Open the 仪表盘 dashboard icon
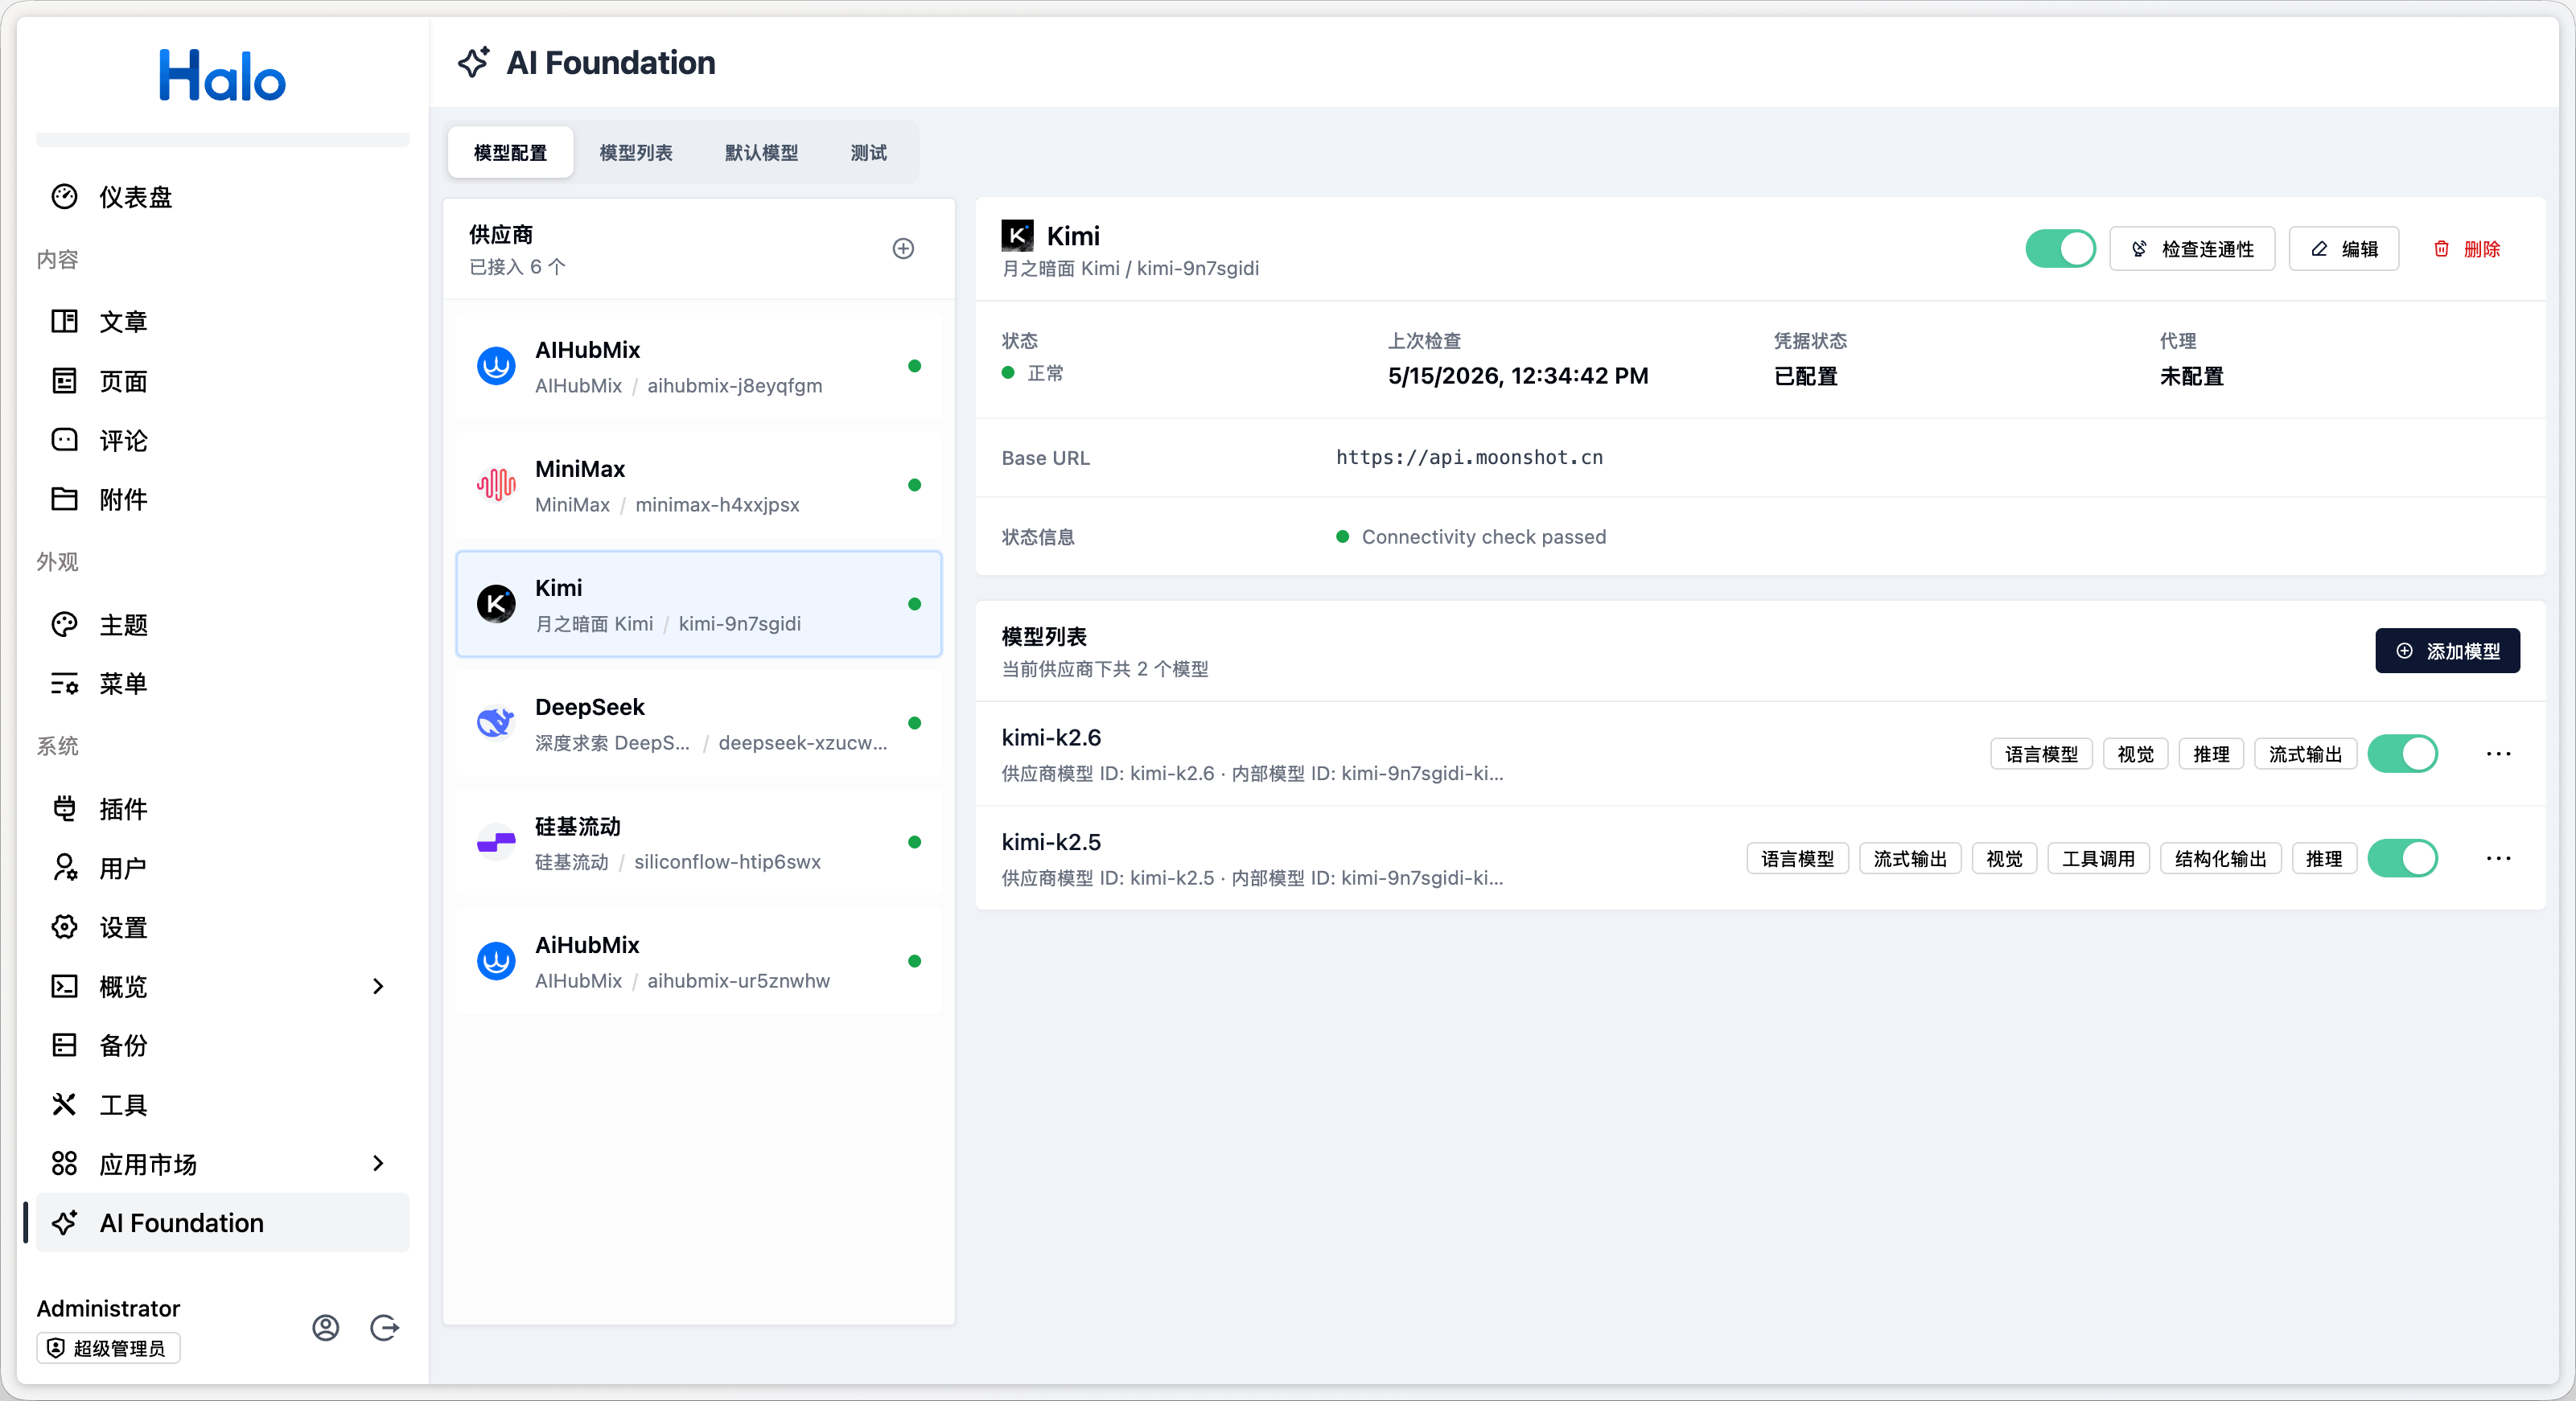 [x=64, y=197]
